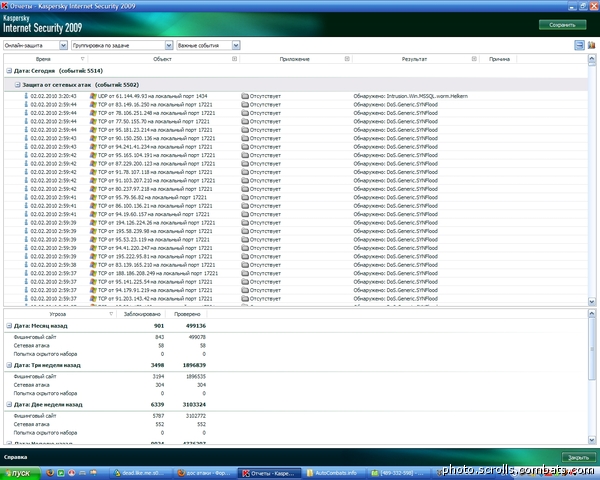Launch Firefox from quick launch bar
This screenshot has height=480, width=600.
pyautogui.click(x=50, y=473)
